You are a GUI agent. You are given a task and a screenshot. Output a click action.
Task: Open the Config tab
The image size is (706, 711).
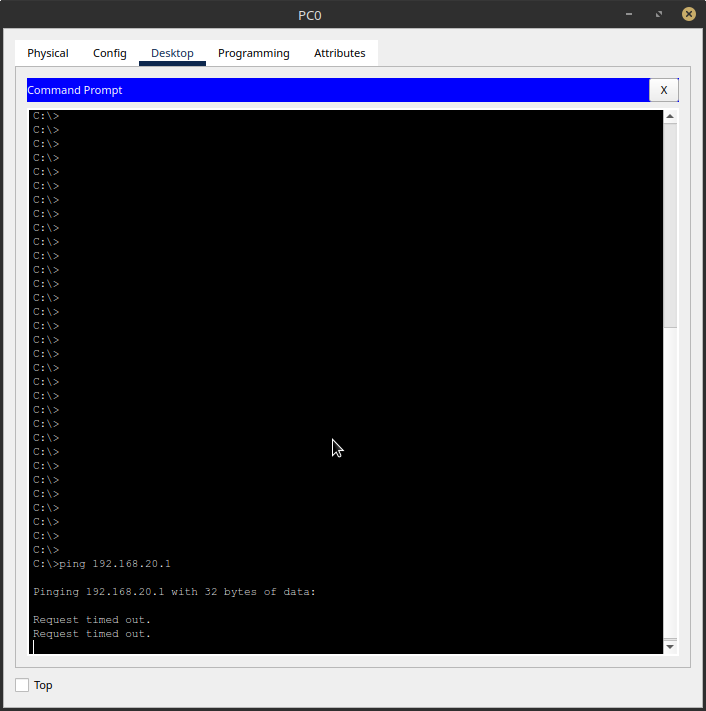pyautogui.click(x=110, y=53)
